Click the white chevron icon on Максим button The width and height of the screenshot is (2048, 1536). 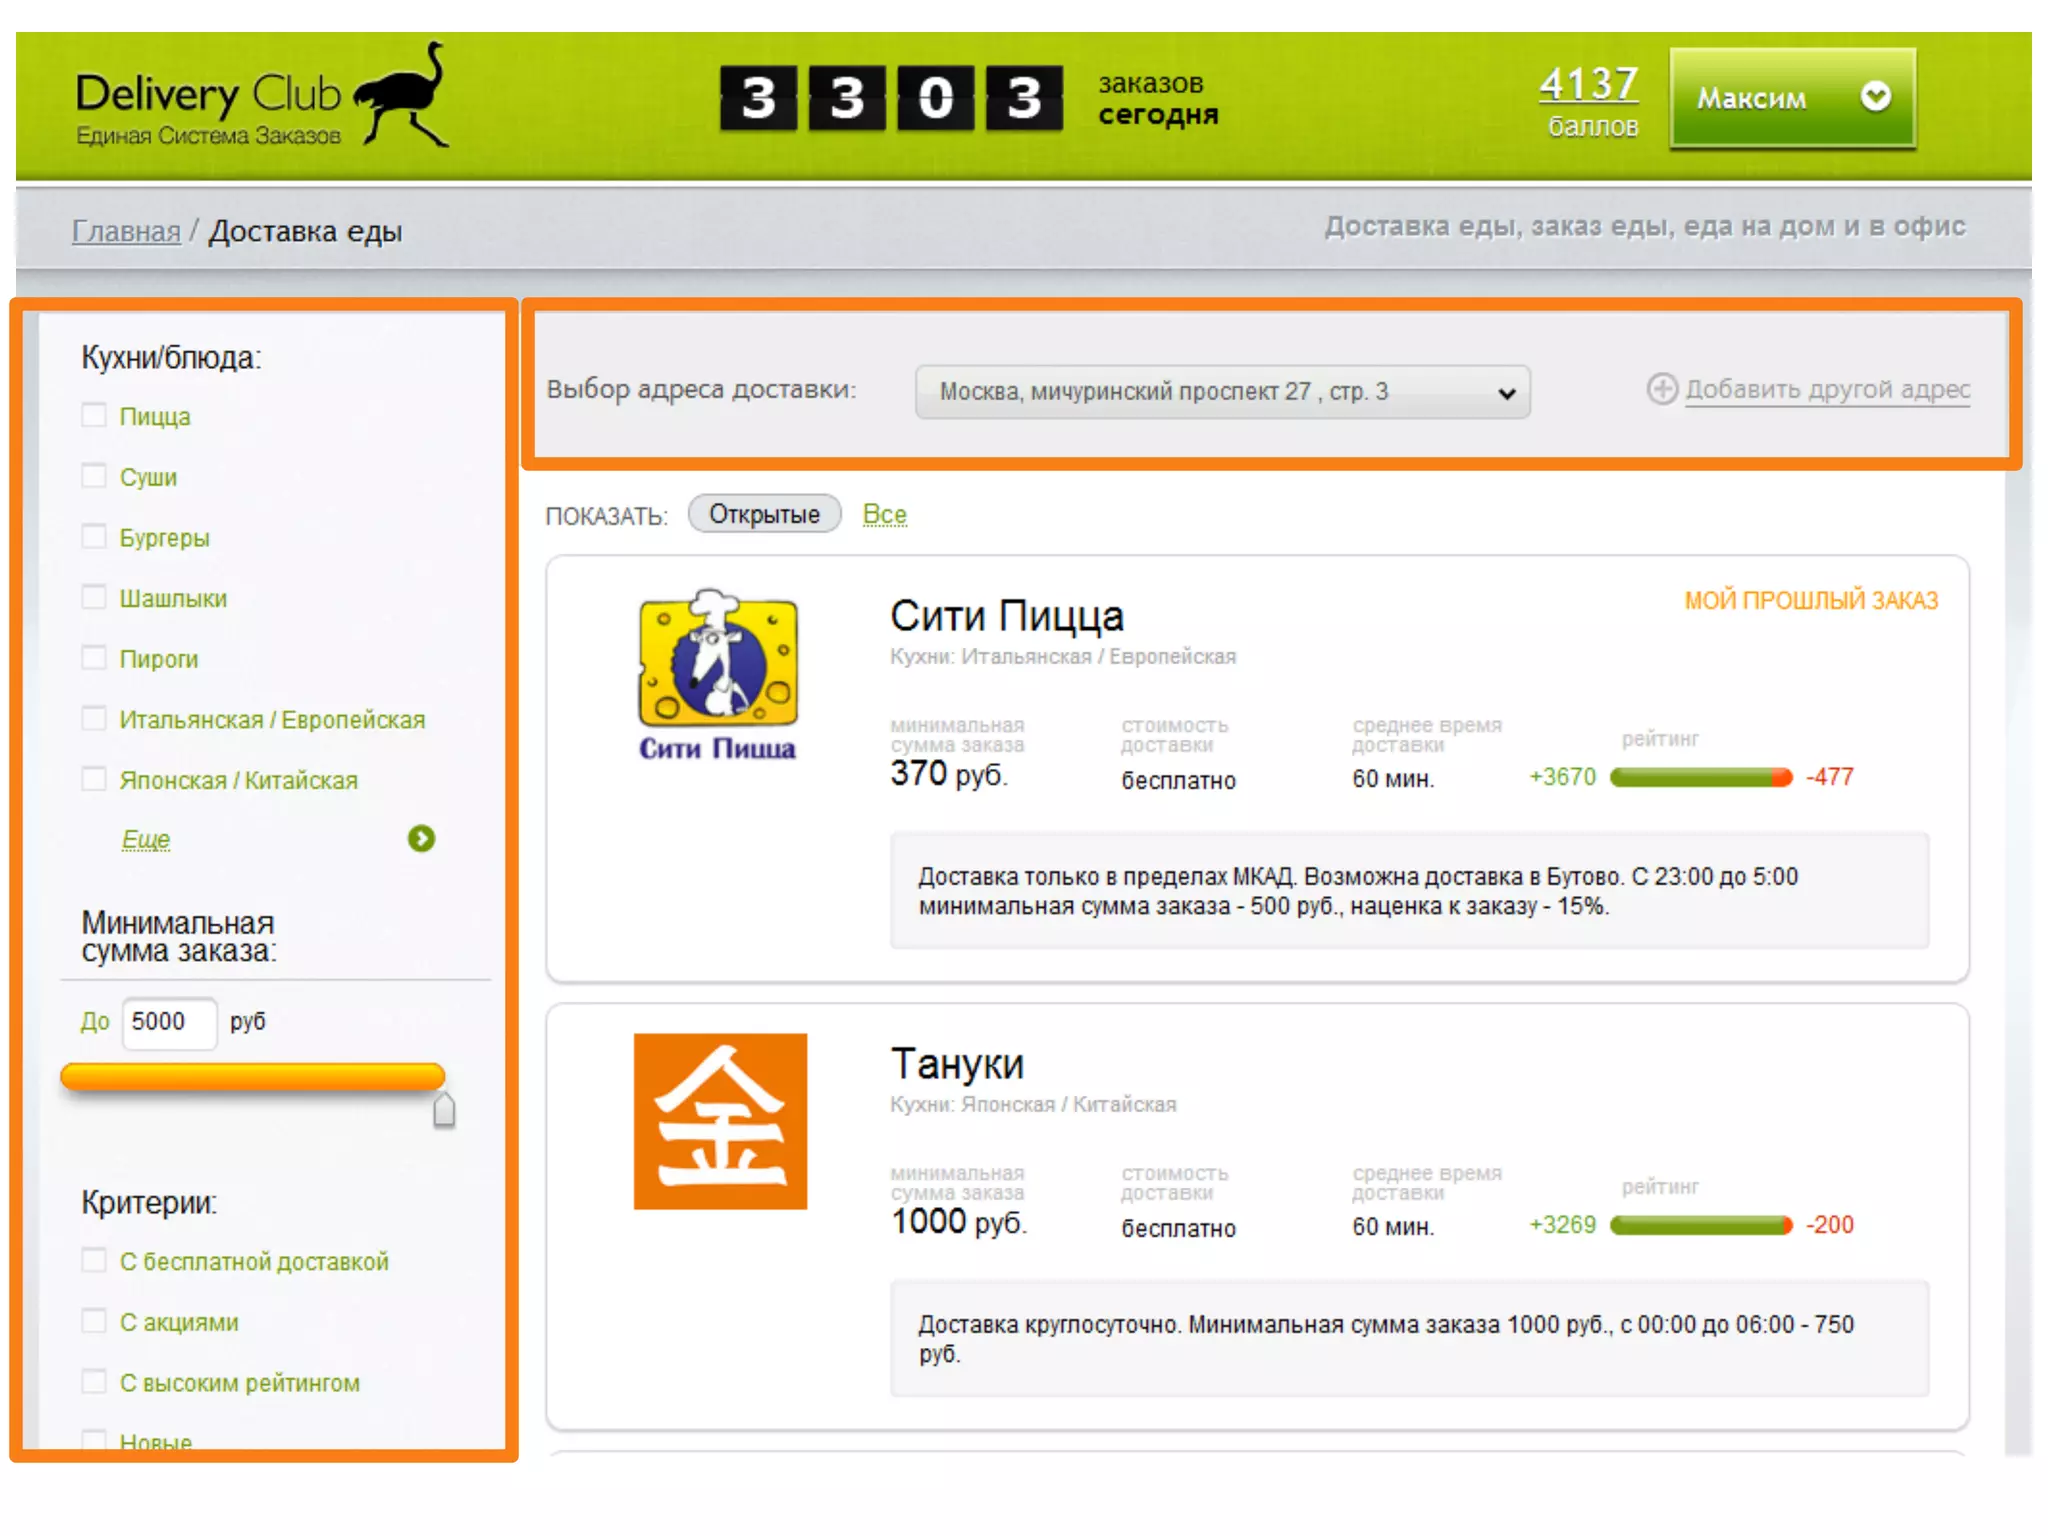[x=1875, y=97]
